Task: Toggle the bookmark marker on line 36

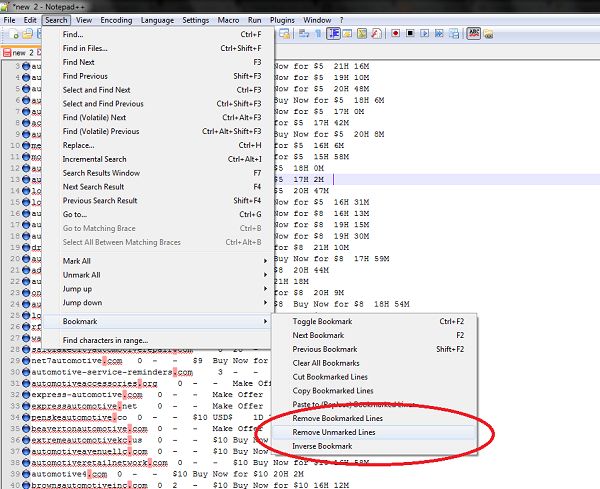Action: click(26, 440)
